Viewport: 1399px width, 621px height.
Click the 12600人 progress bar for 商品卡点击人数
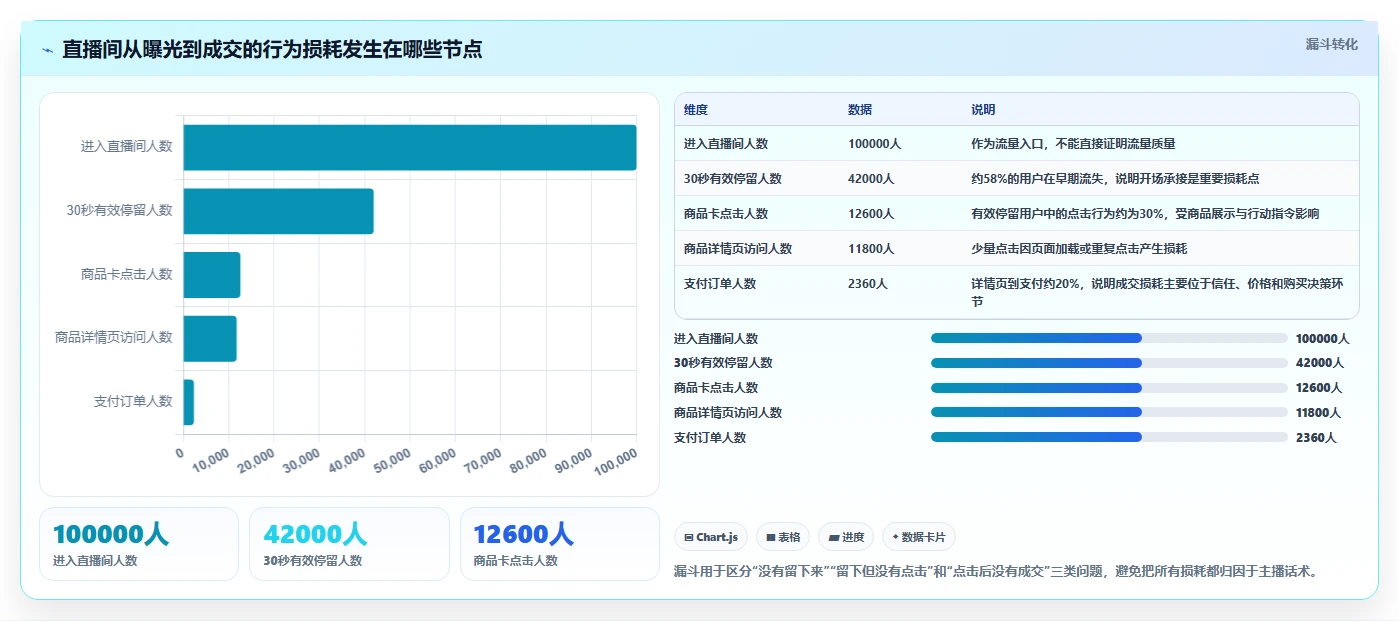pyautogui.click(x=1109, y=388)
